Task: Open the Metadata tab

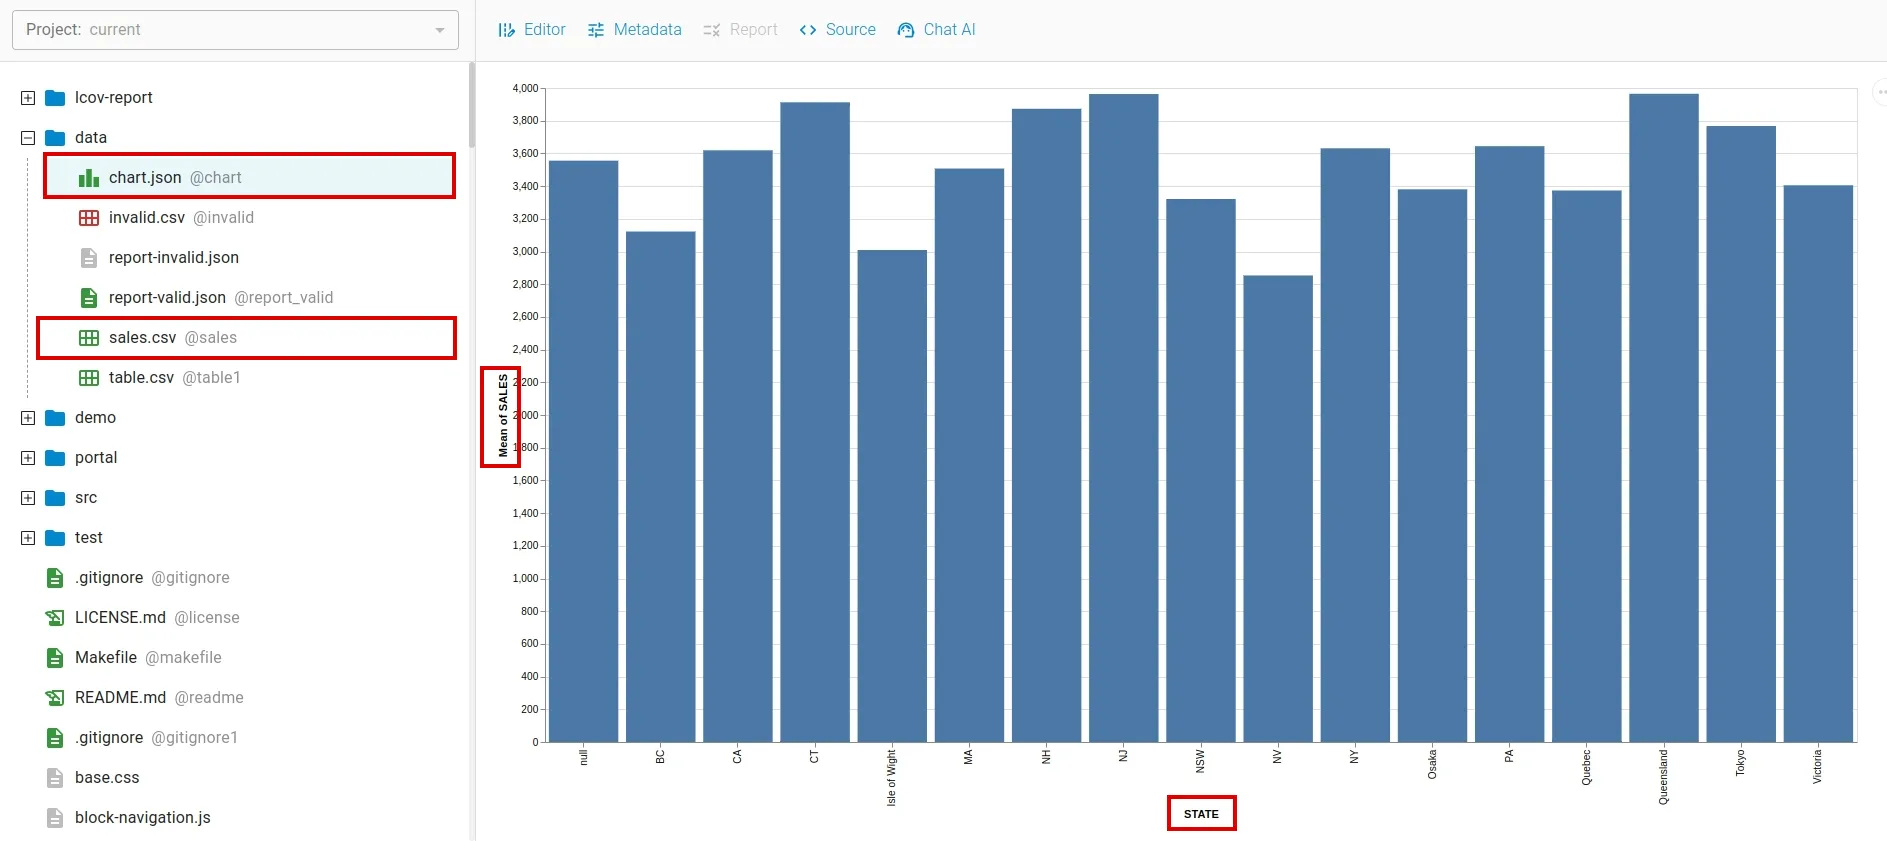Action: pos(635,30)
